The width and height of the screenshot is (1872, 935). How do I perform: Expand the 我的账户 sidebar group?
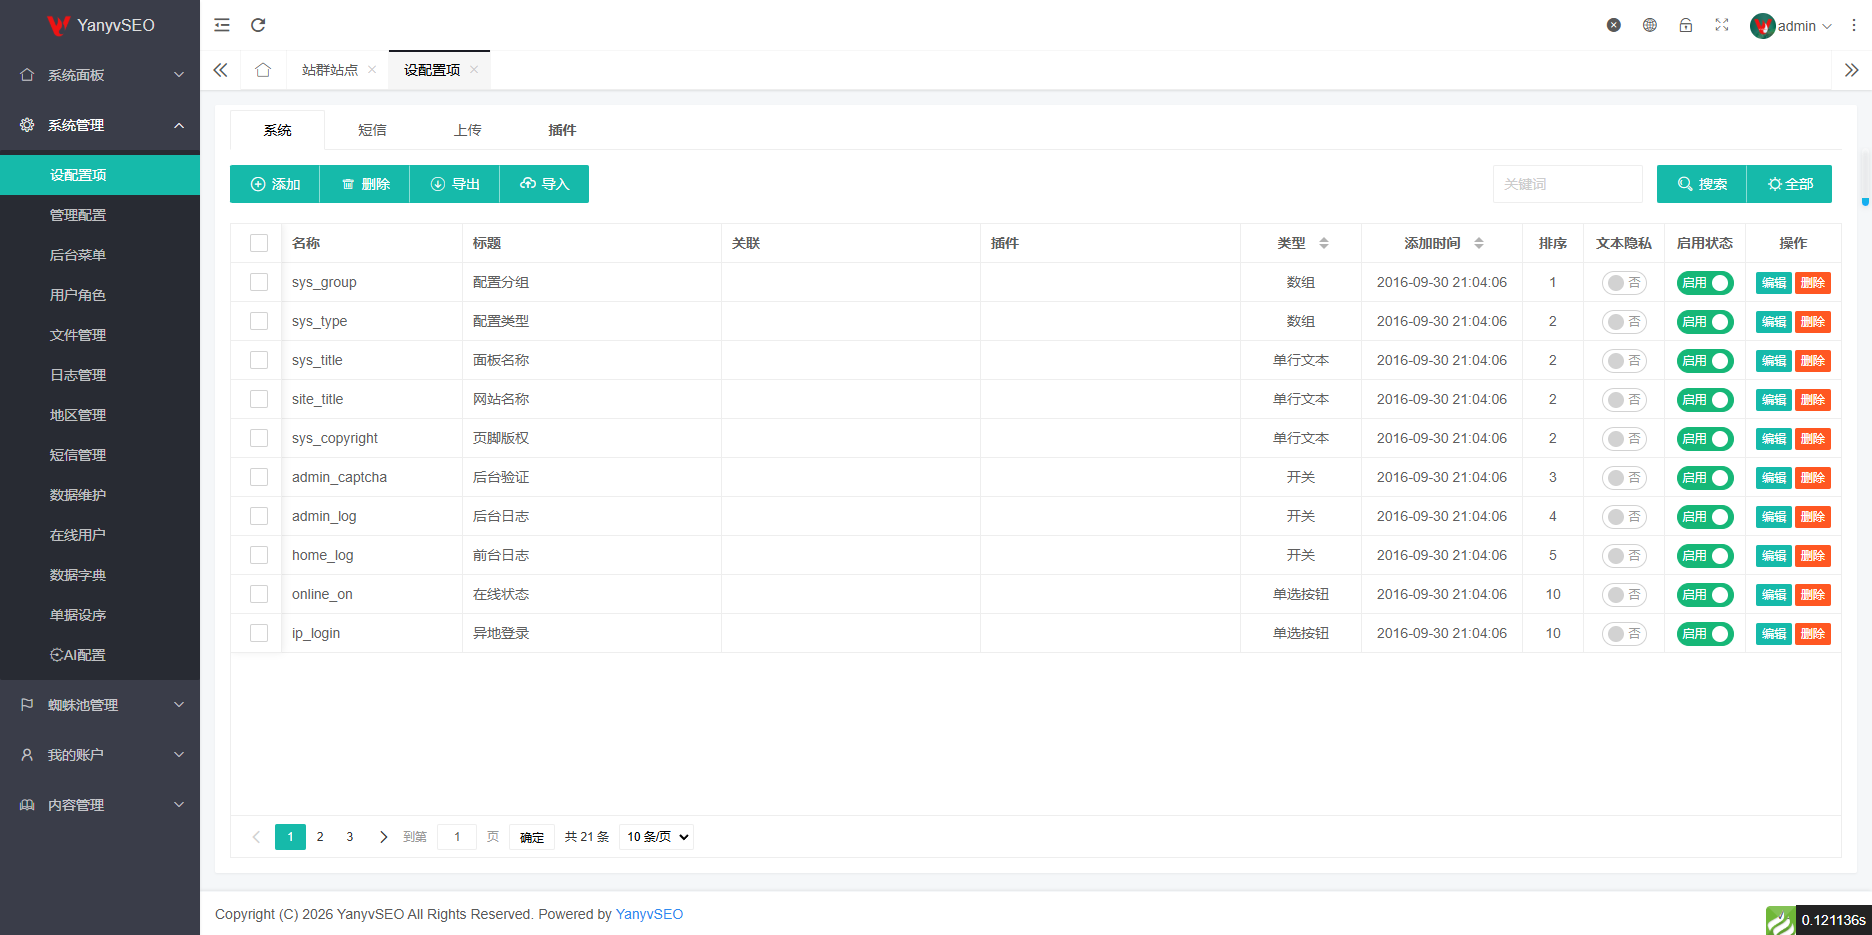100,755
